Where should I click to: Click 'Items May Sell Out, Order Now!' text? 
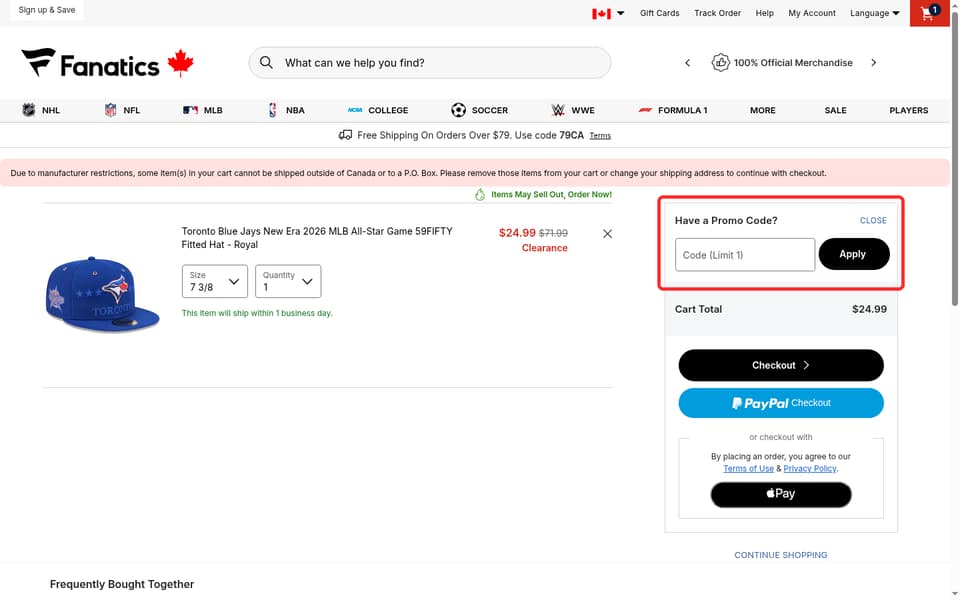[x=551, y=195]
